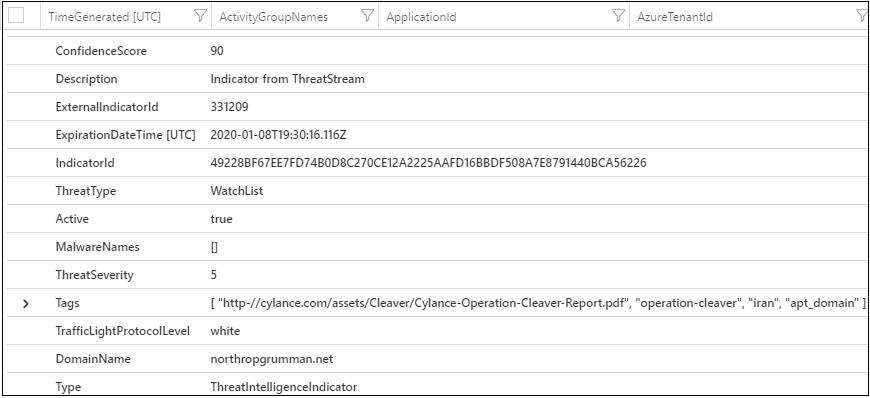Select the long IndicatorId hash value
The width and height of the screenshot is (870, 398).
(428, 163)
